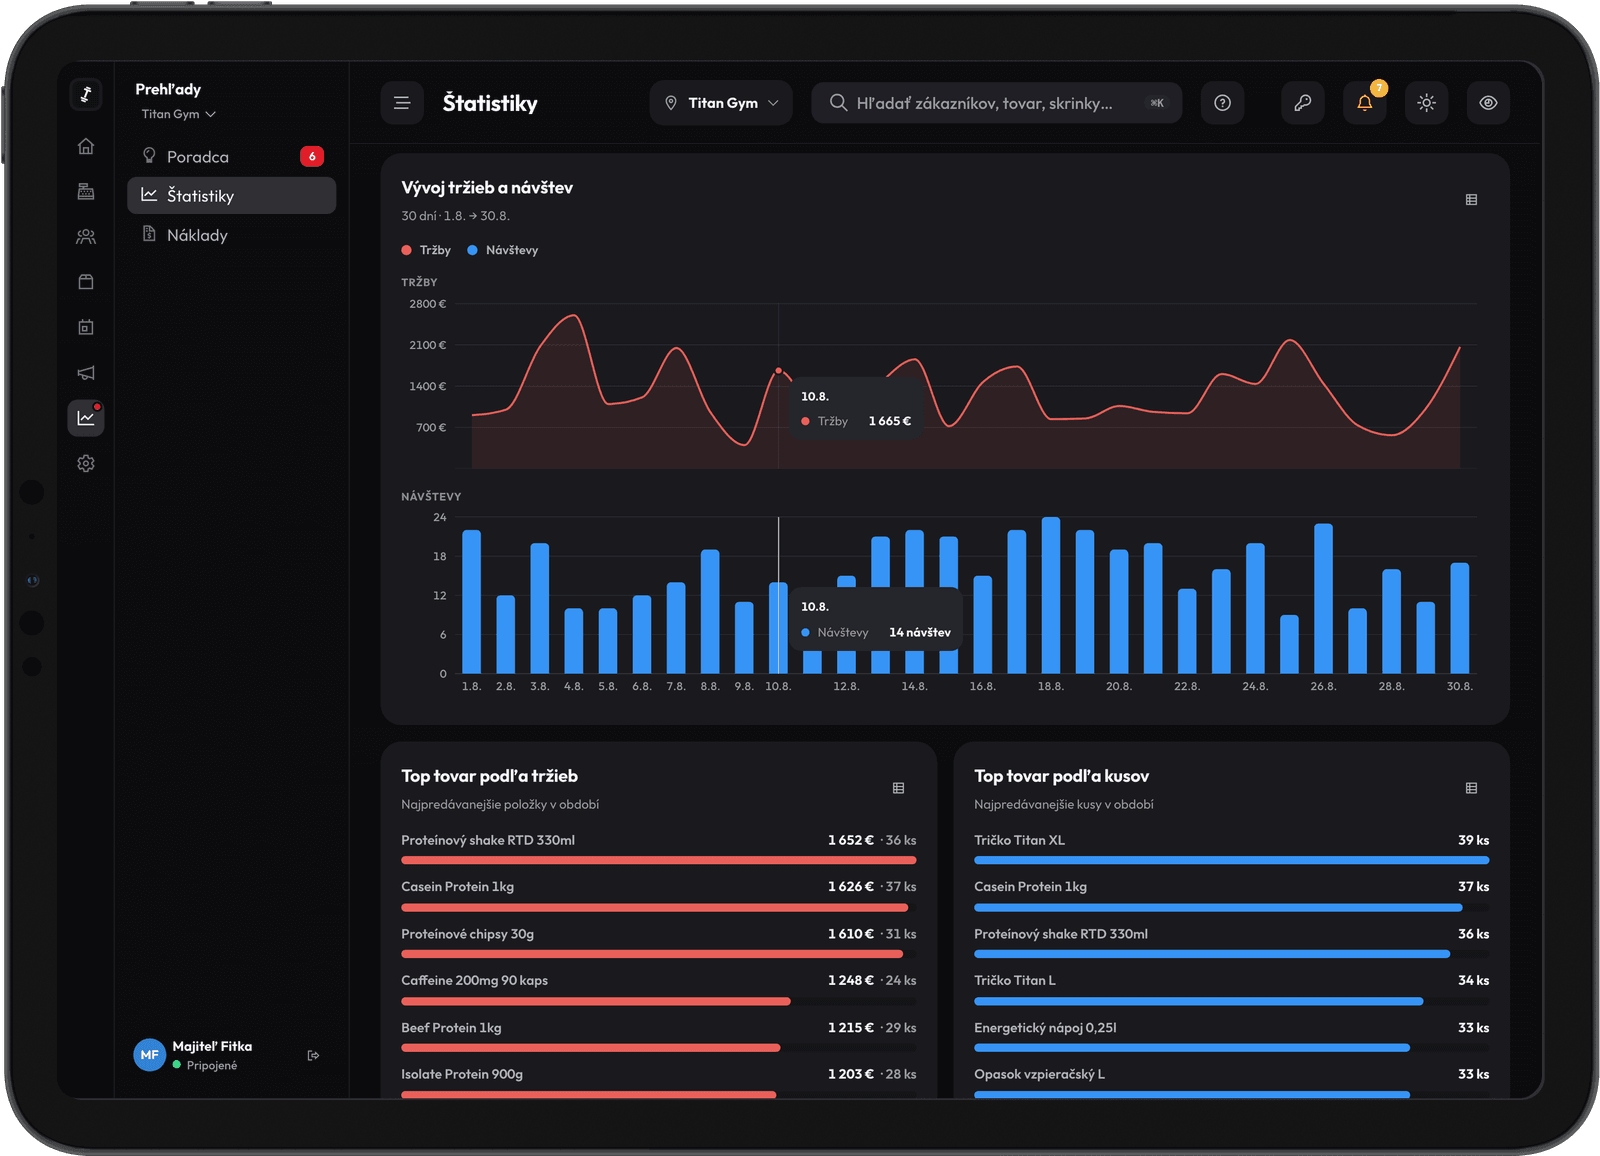This screenshot has height=1156, width=1600.
Task: Click the Casein Protein 1kg revenue row label
Action: [x=458, y=887]
